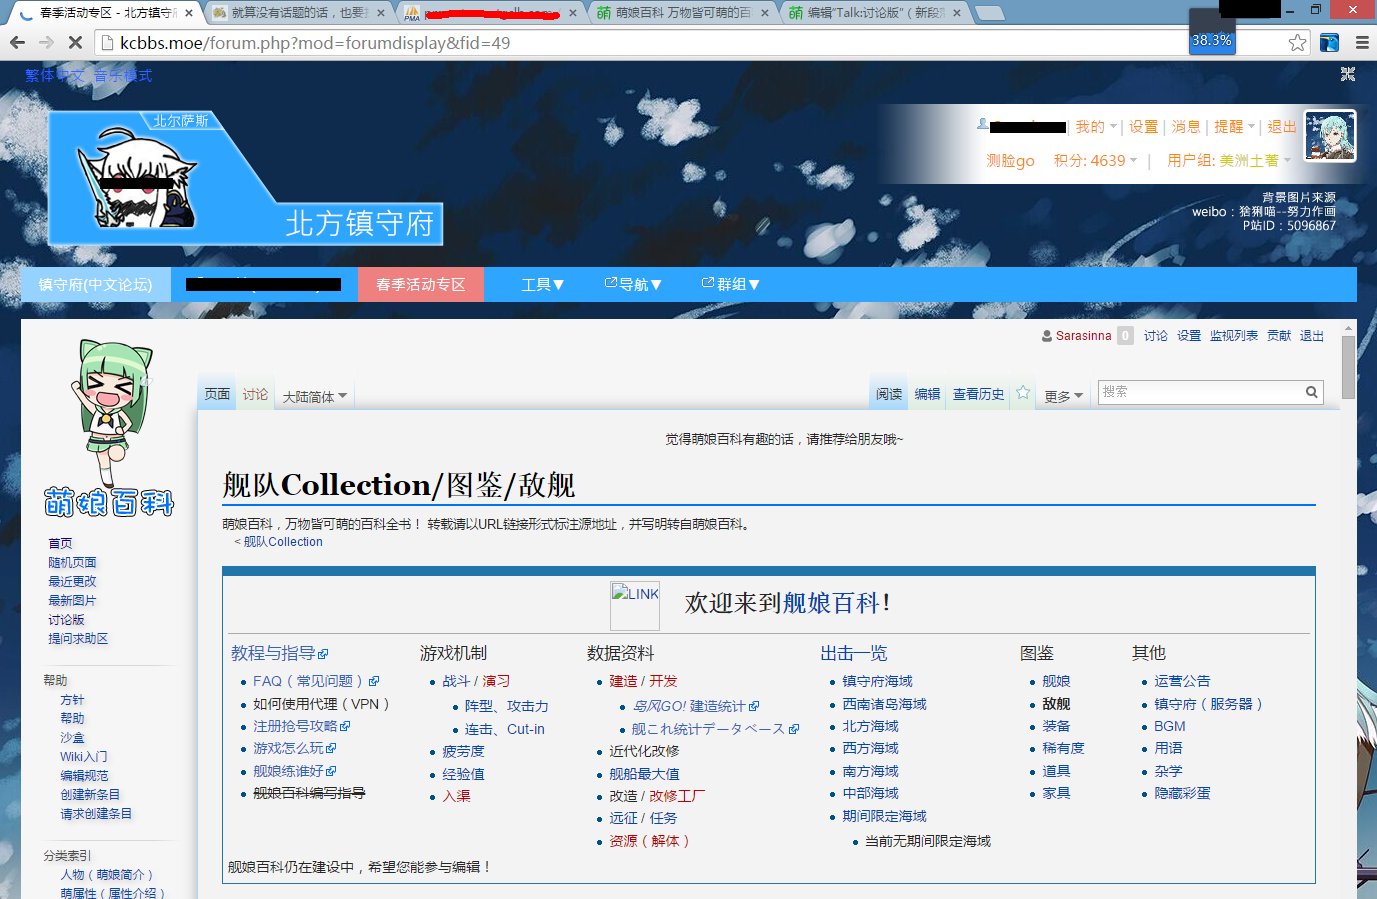
Task: Open sidebar link 最近更改
Action: click(72, 581)
